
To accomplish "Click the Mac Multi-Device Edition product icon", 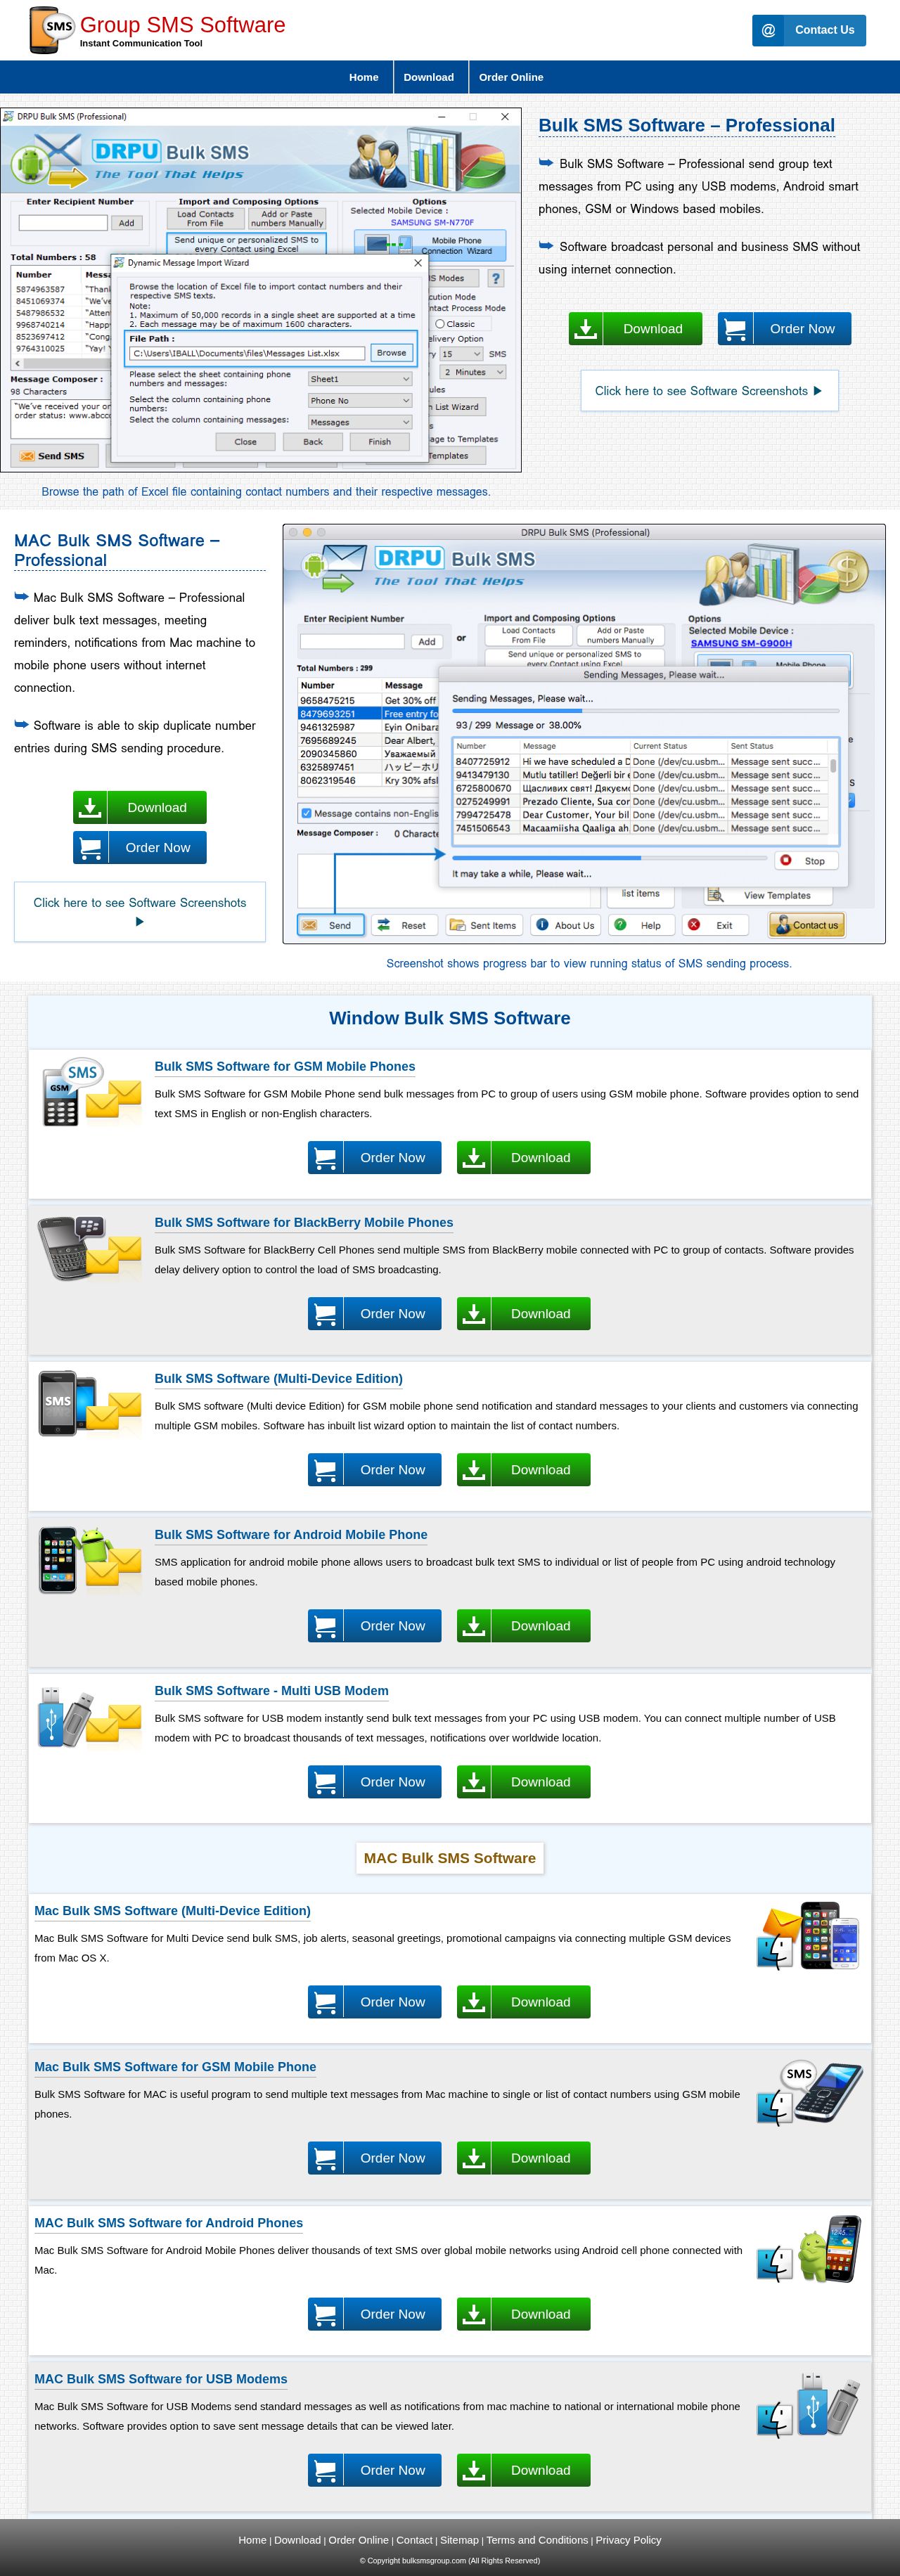I will click(x=809, y=1936).
